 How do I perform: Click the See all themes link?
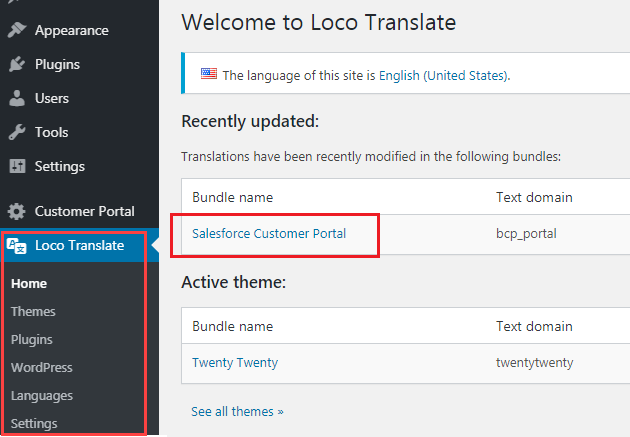click(237, 411)
